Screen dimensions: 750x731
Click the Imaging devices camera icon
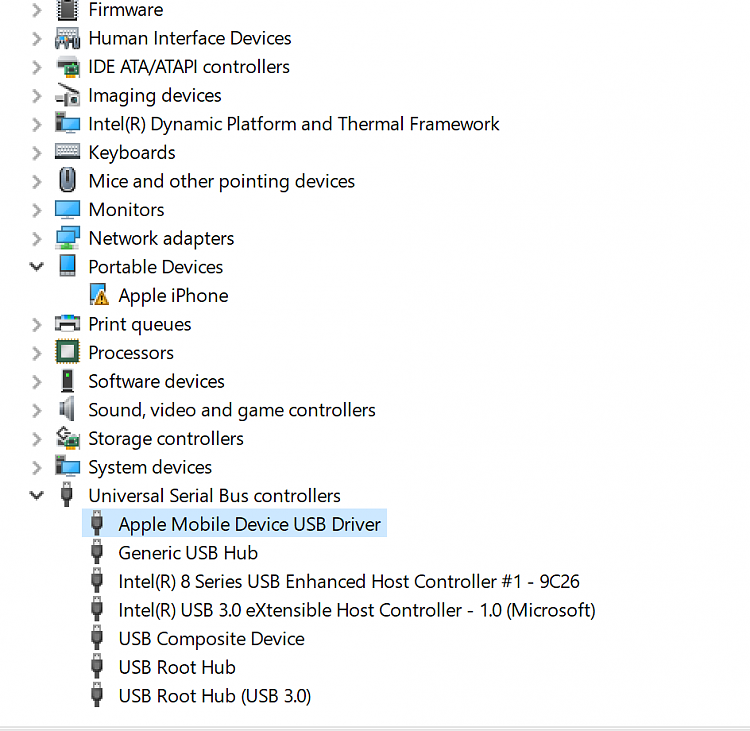pos(67,96)
